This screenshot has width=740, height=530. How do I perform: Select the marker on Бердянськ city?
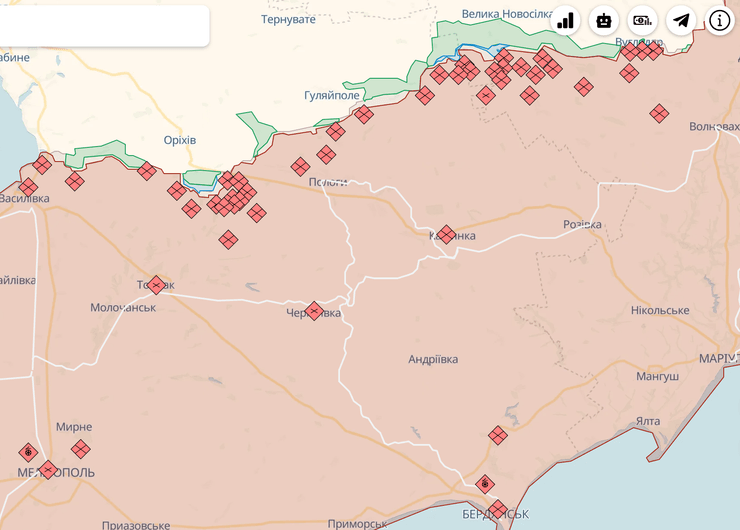tap(497, 510)
